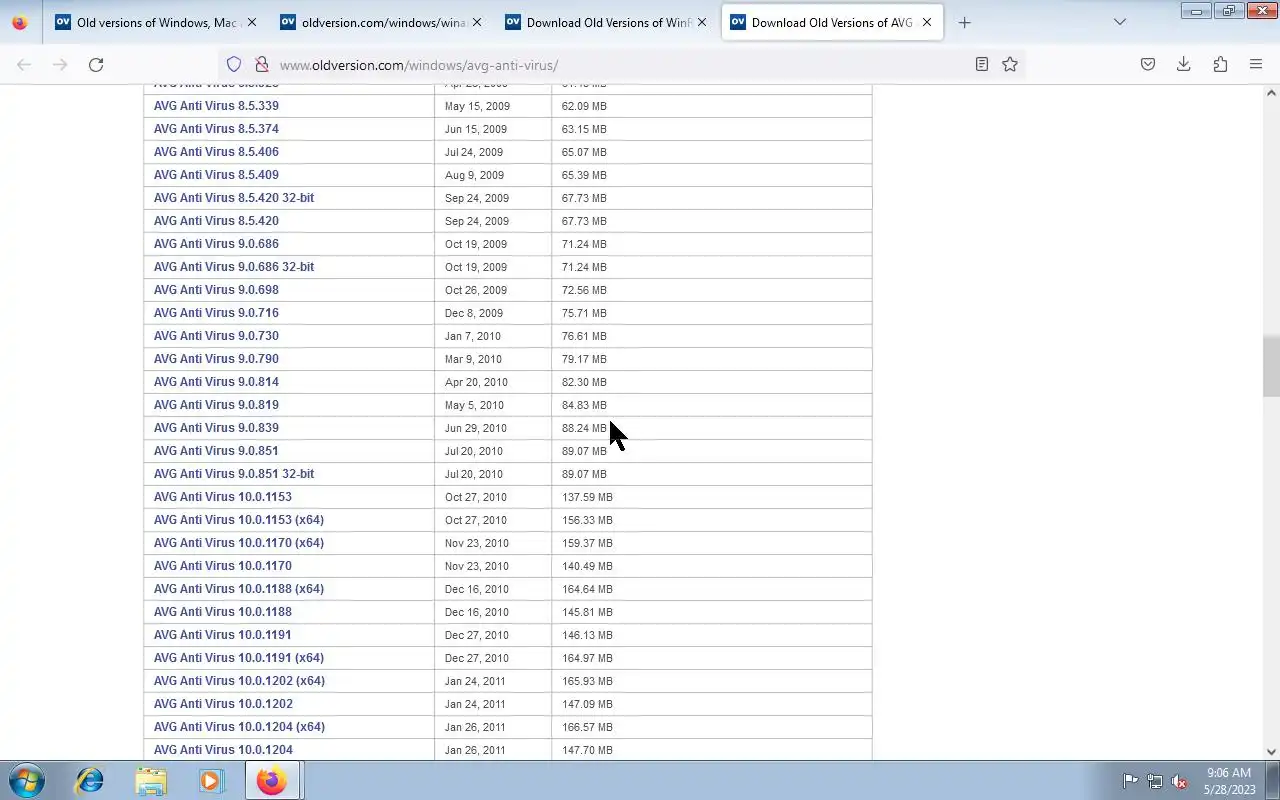Open AVG Anti Virus 10.0.1204 (x64) link
Viewport: 1280px width, 800px height.
coord(239,727)
